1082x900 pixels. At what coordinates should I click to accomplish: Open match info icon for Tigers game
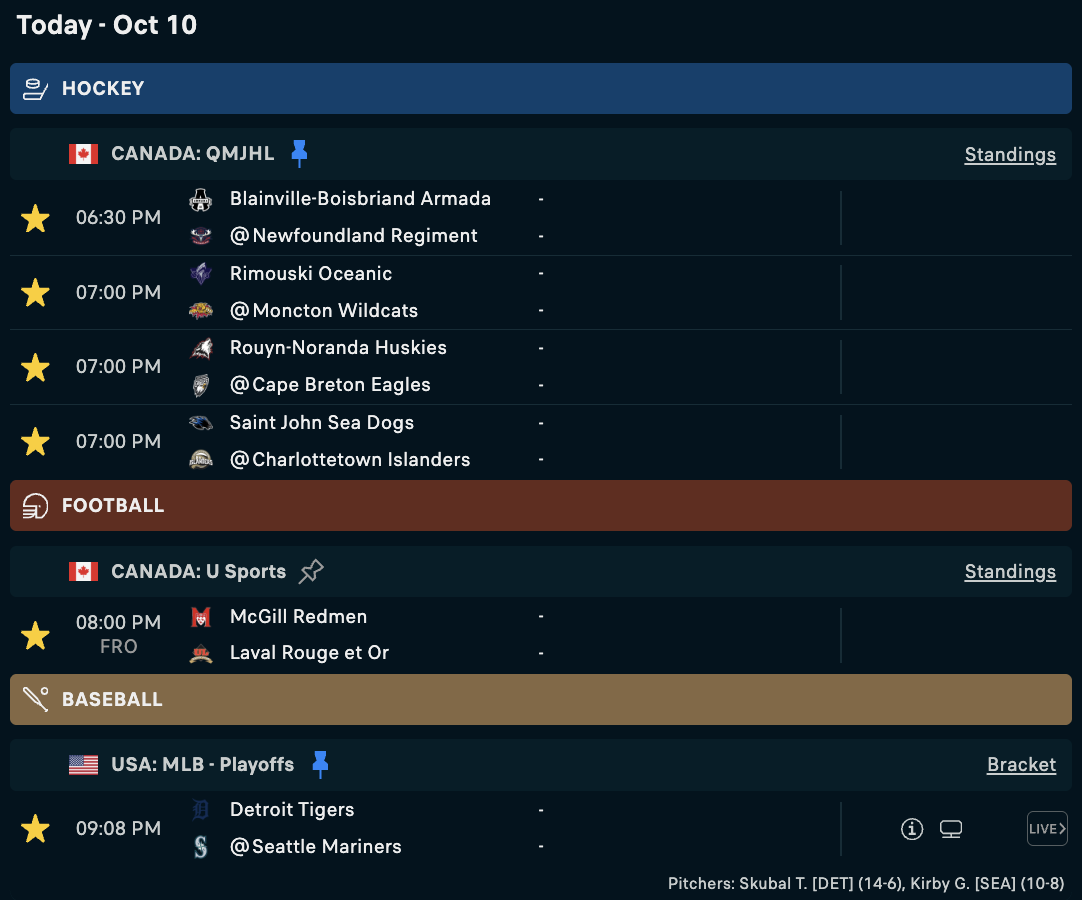click(x=912, y=828)
